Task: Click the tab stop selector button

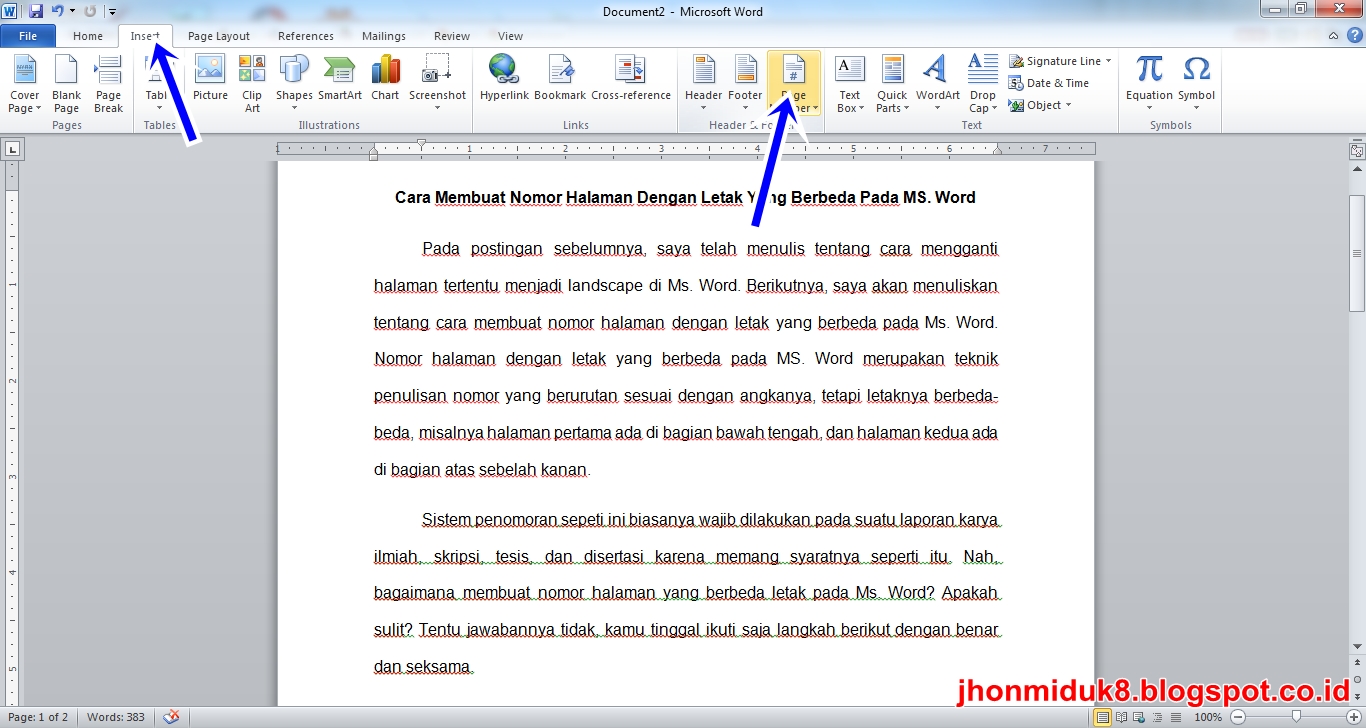Action: (12, 150)
